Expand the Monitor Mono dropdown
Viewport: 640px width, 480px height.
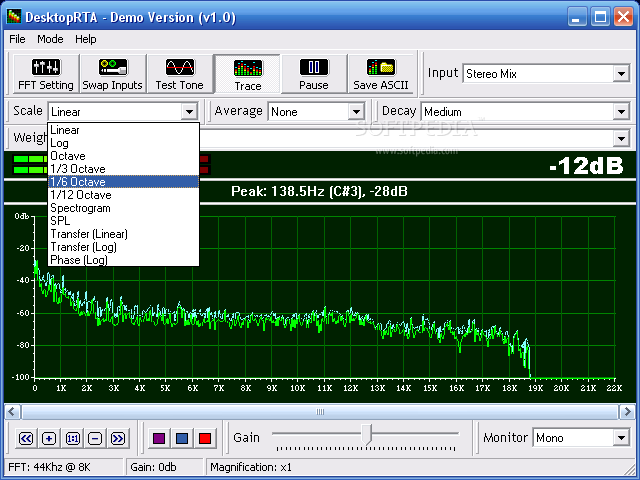621,438
